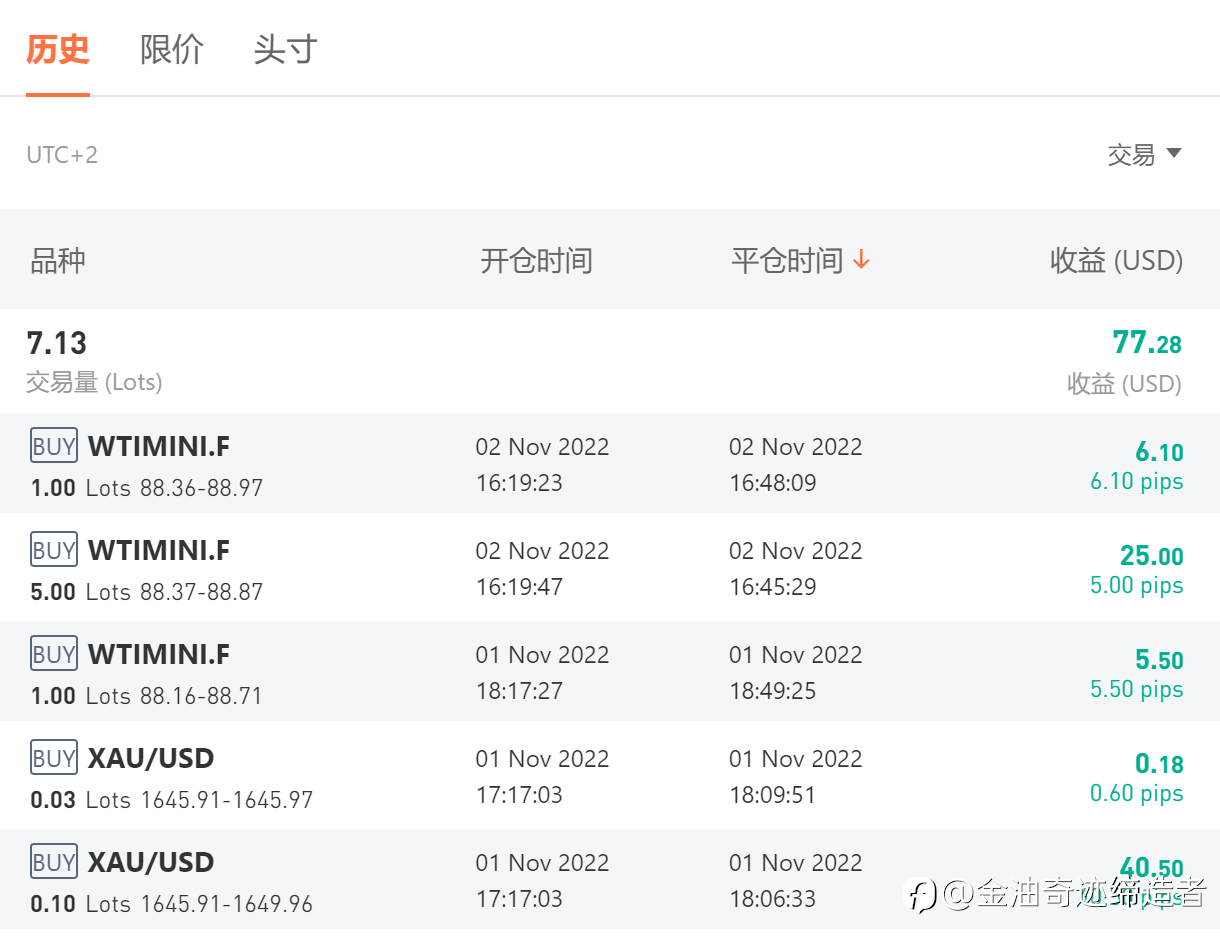The height and width of the screenshot is (948, 1220).
Task: Click the 收益 (USD) column header
Action: pyautogui.click(x=1116, y=261)
